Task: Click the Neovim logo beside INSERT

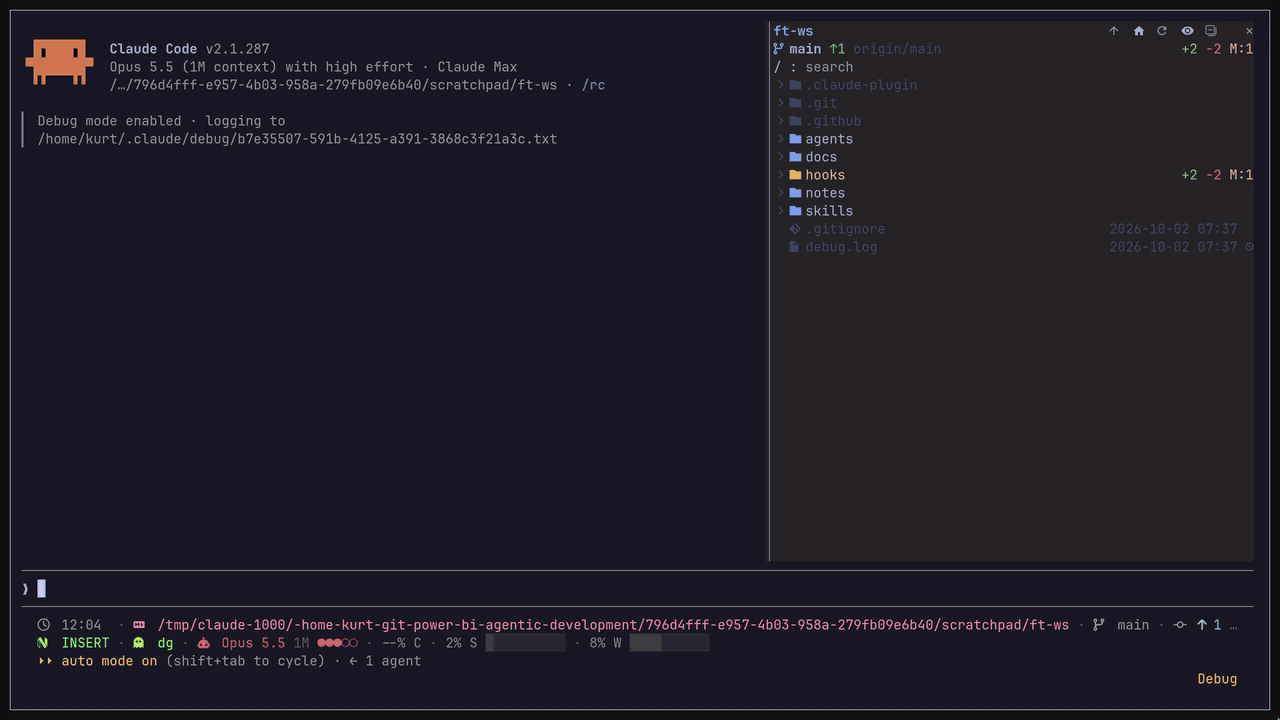Action: coord(43,643)
